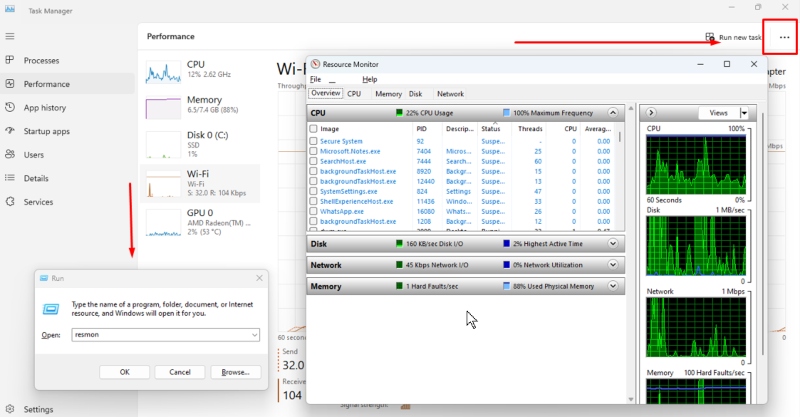Toggle the Image column select-all checkbox
Viewport: 800px width, 417px height.
[314, 129]
